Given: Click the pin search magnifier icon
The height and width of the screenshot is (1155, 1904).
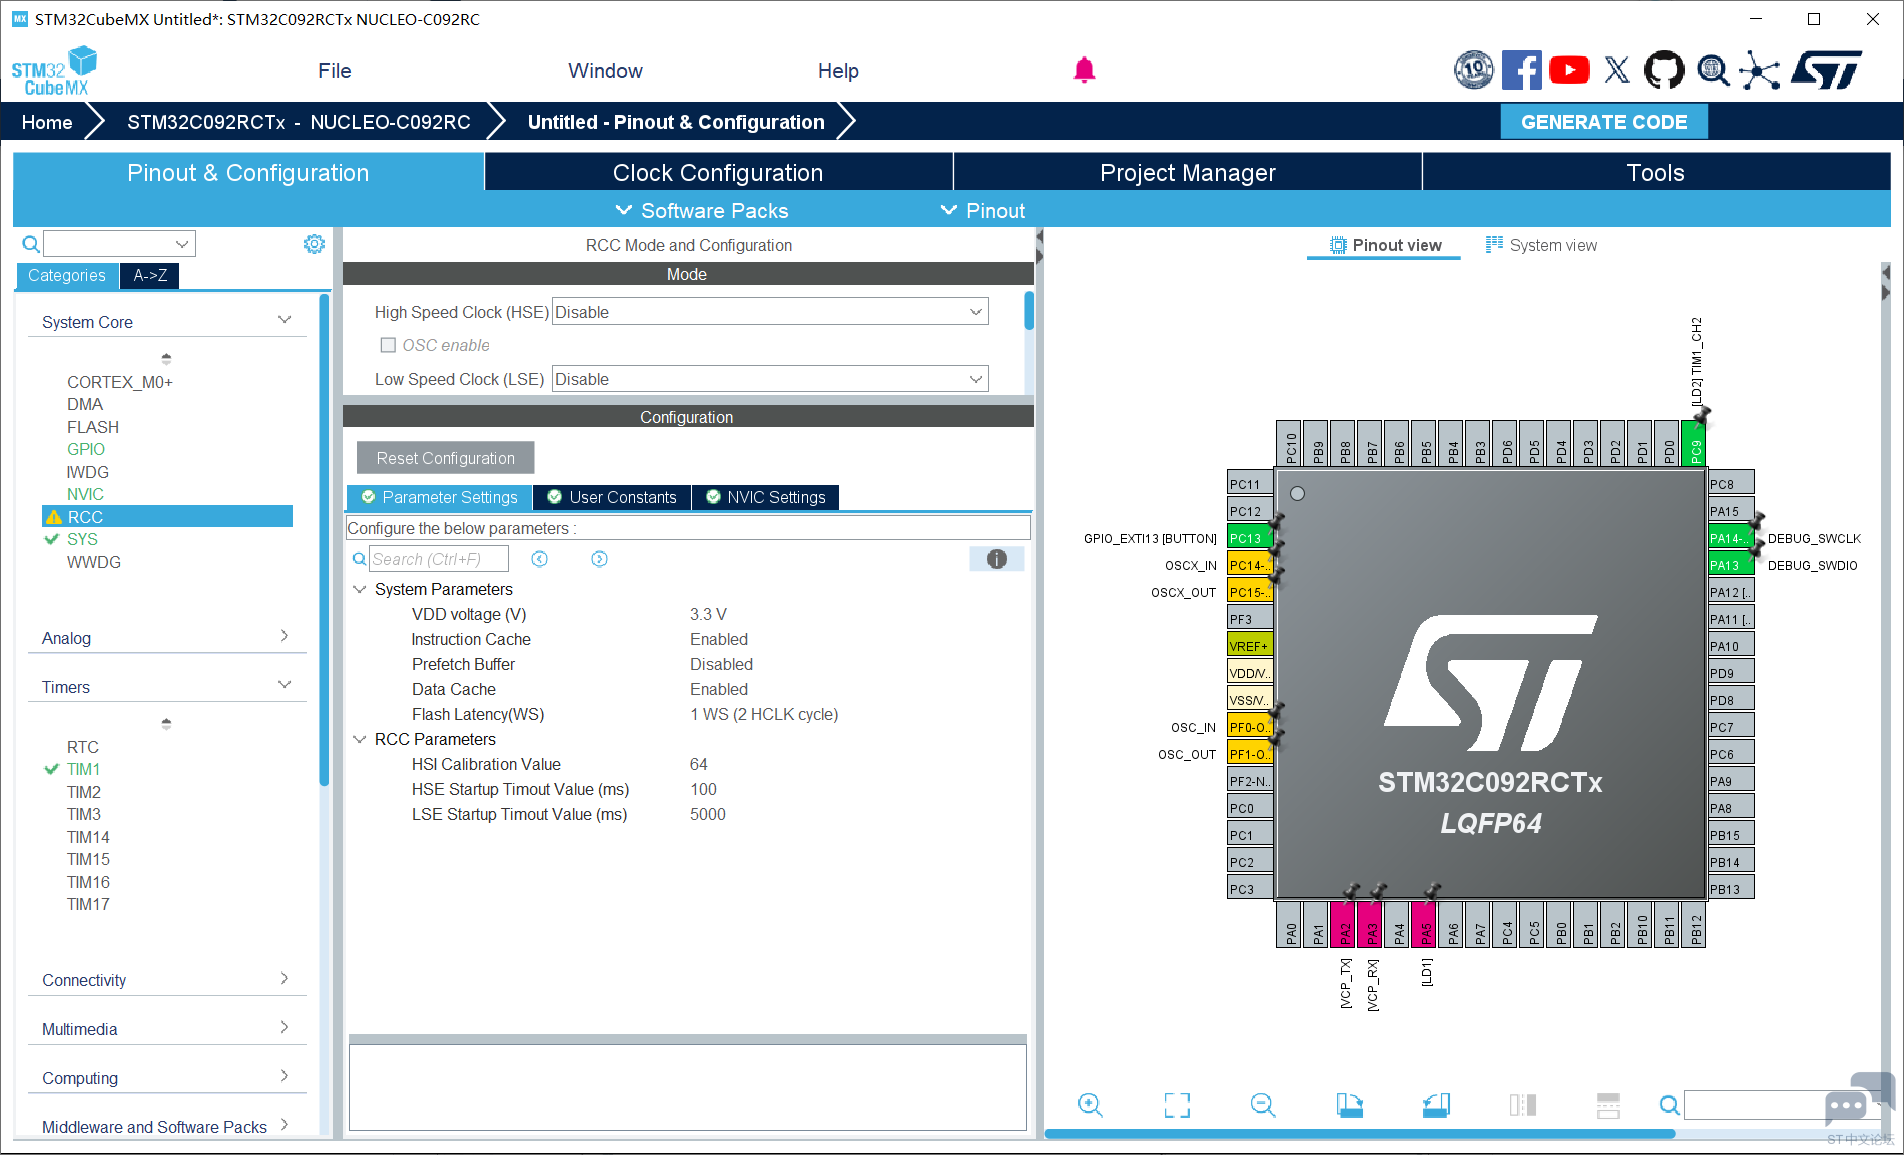Looking at the screenshot, I should tap(1669, 1105).
